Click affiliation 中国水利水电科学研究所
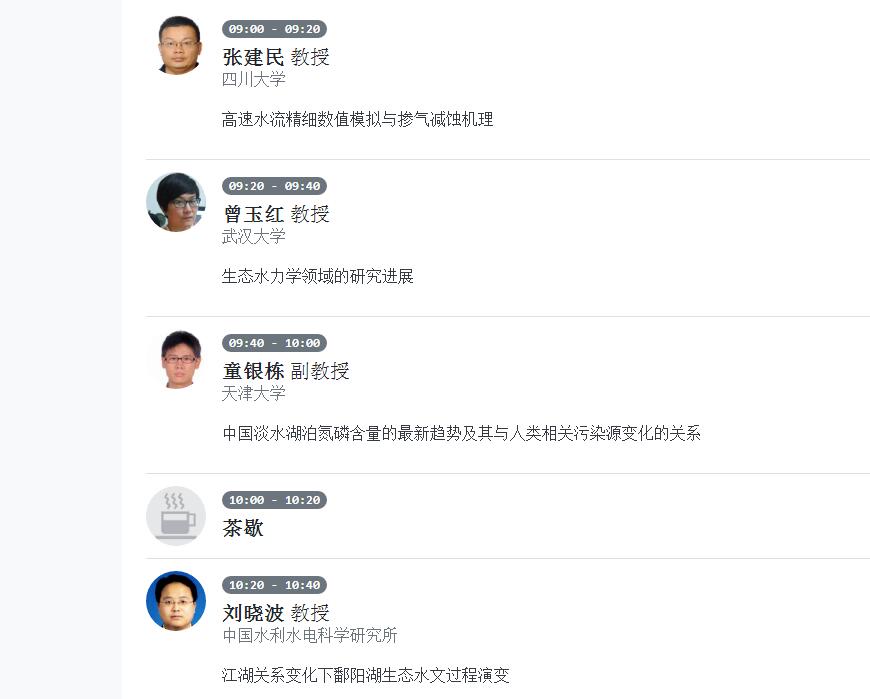Screen dimensions: 870x699 tap(309, 636)
